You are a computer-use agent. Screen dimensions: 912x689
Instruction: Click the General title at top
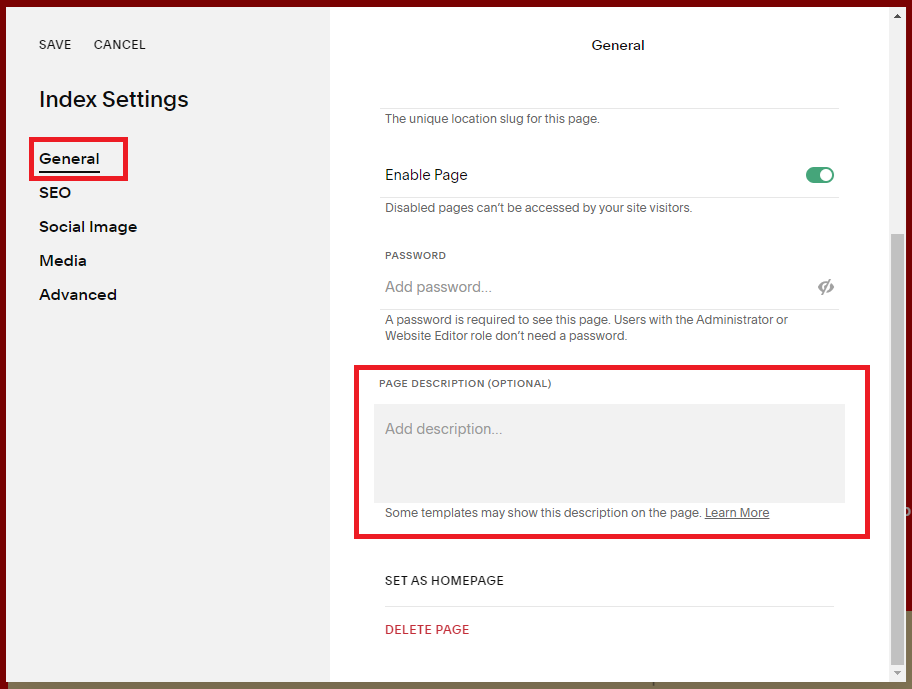[618, 45]
